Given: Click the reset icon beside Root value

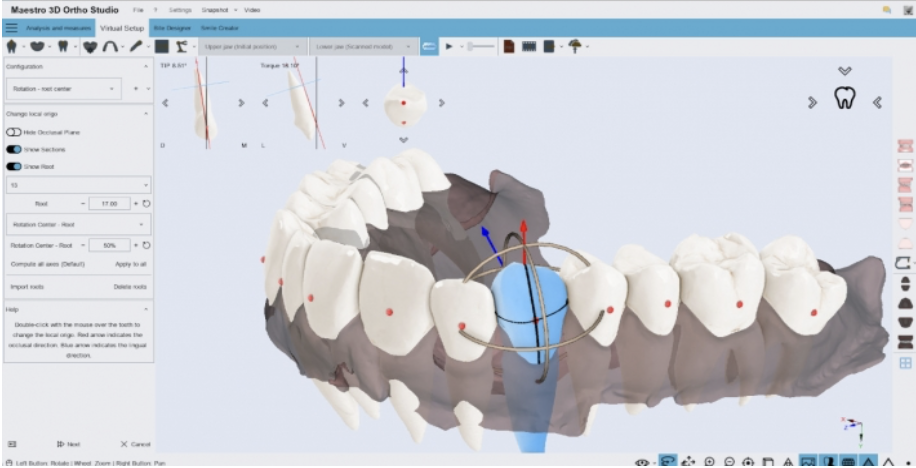Looking at the screenshot, I should point(146,204).
